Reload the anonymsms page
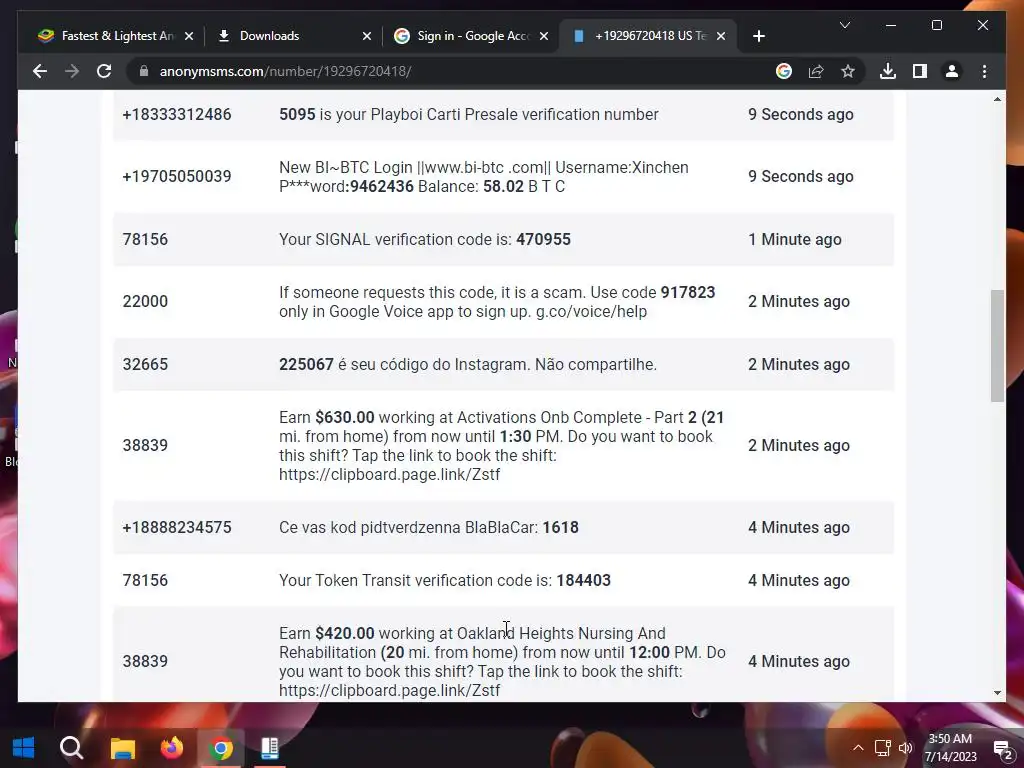This screenshot has height=768, width=1024. (x=104, y=71)
